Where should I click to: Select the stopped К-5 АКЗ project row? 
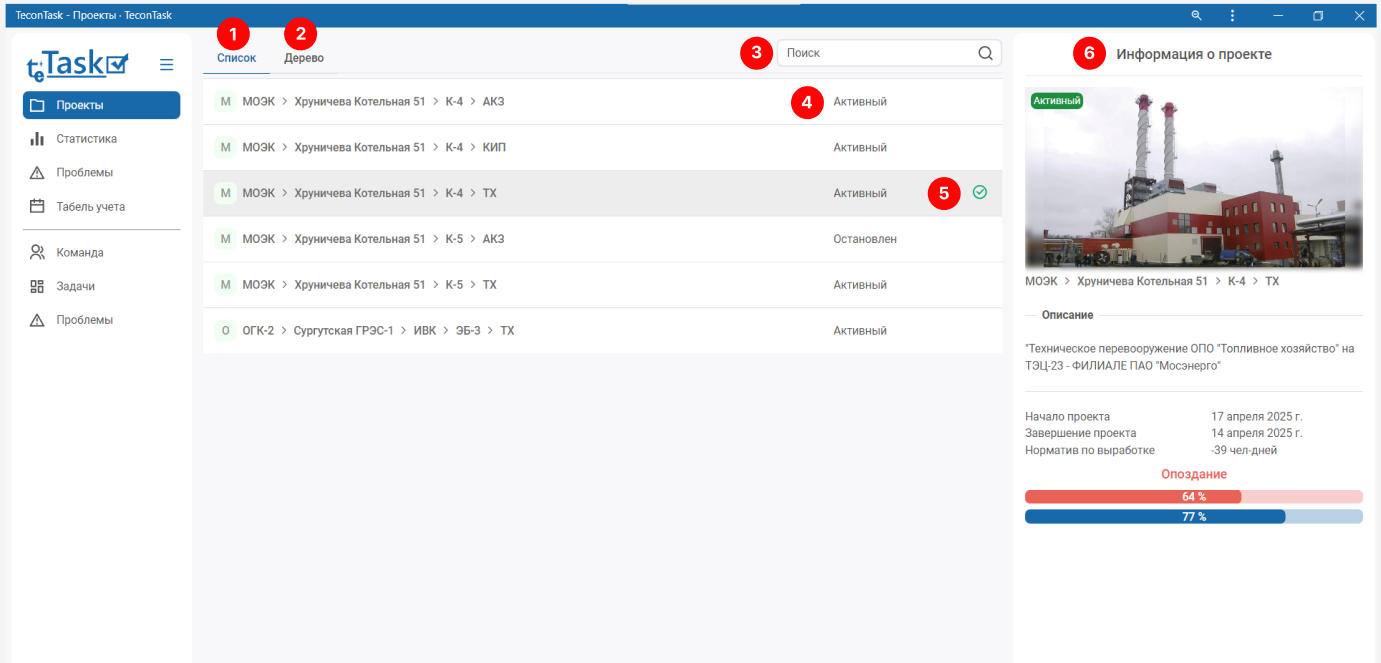[520, 239]
